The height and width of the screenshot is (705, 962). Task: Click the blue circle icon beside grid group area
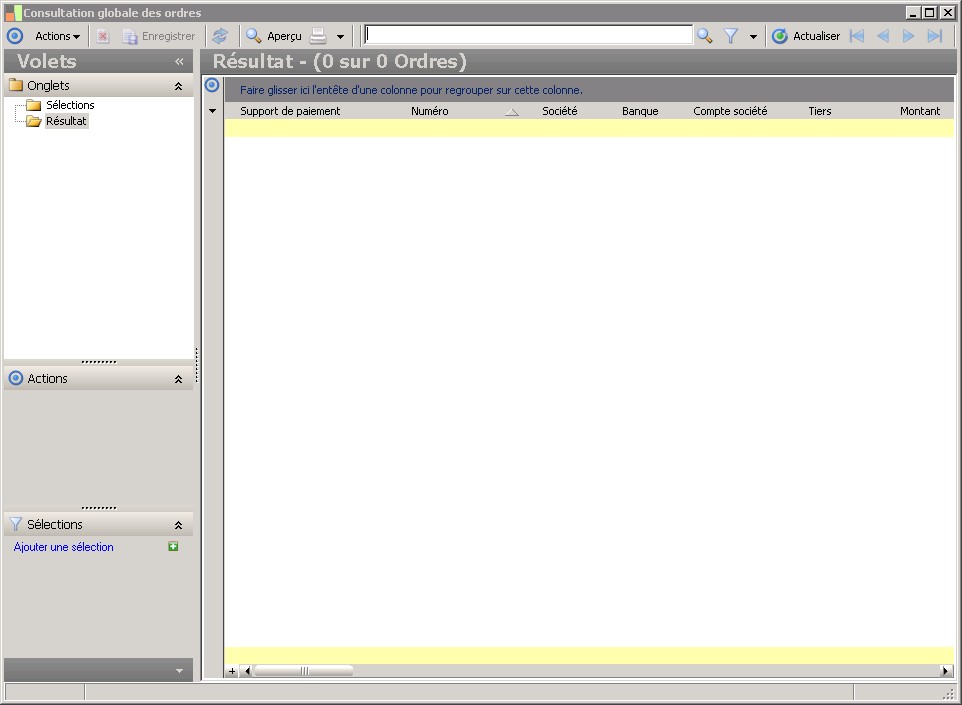pyautogui.click(x=212, y=85)
